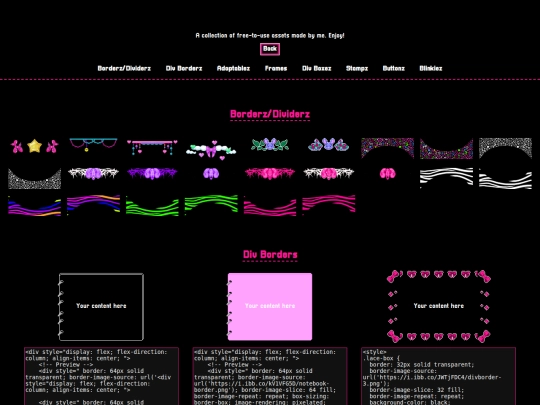Choose the bow with clouds and hearts divider
The image size is (540, 405).
(x=211, y=150)
